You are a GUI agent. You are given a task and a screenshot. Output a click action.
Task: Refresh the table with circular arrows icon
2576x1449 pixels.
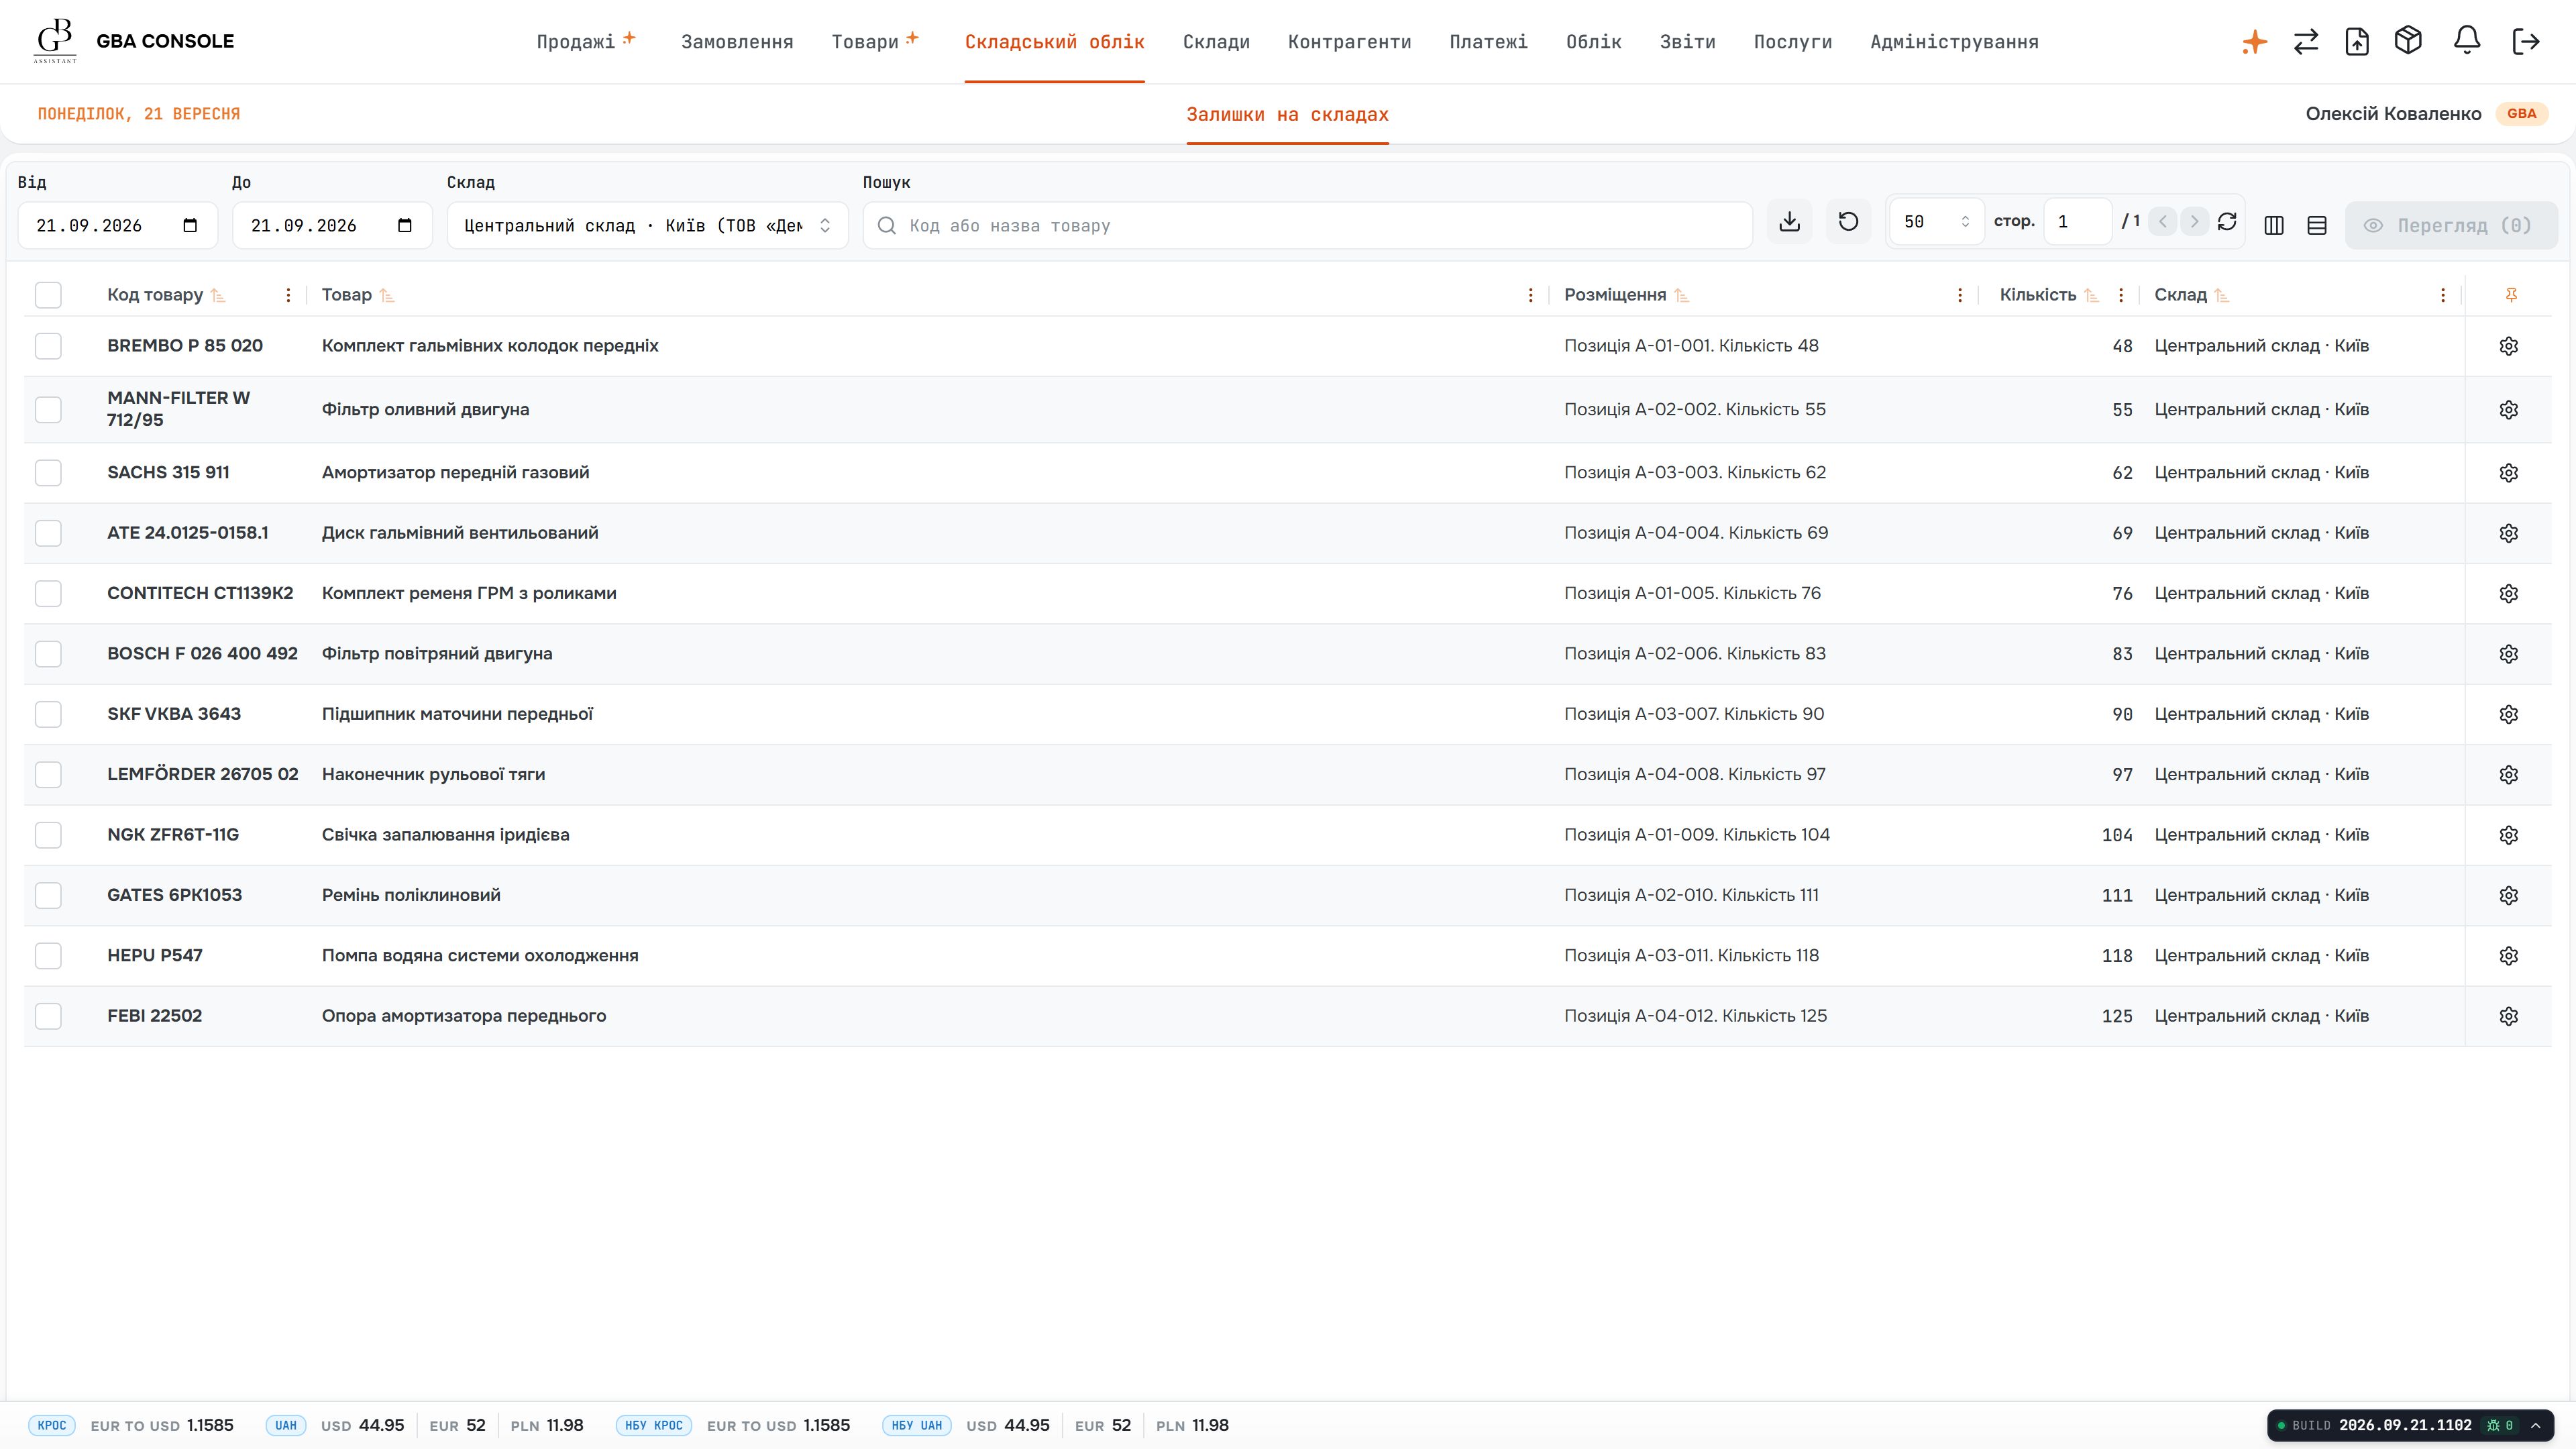pos(2227,222)
